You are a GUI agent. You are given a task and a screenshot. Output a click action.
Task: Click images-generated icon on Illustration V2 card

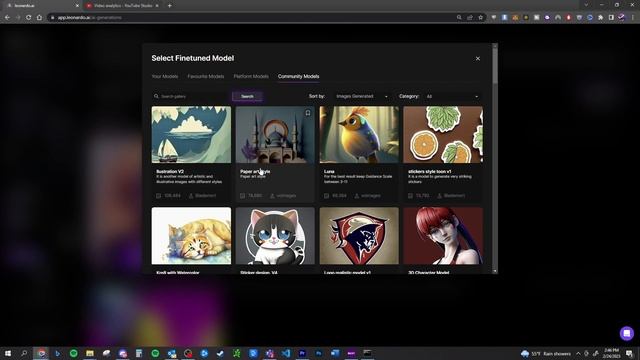click(158, 196)
